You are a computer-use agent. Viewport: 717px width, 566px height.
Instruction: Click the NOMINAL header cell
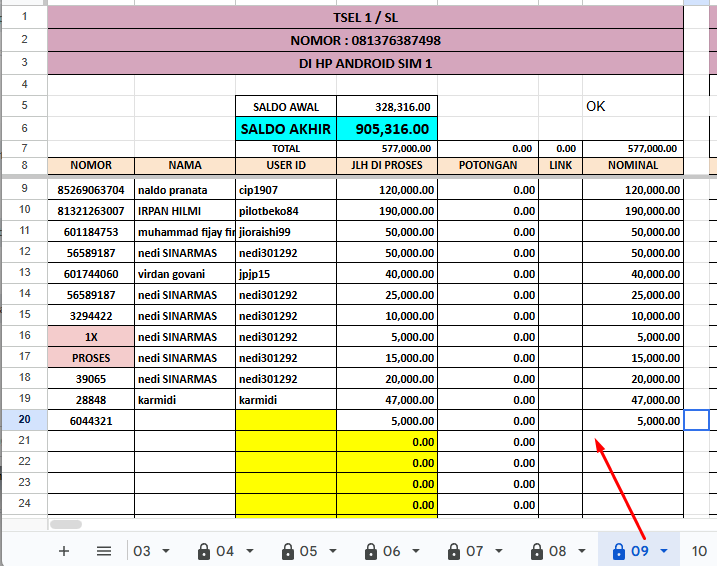(633, 166)
